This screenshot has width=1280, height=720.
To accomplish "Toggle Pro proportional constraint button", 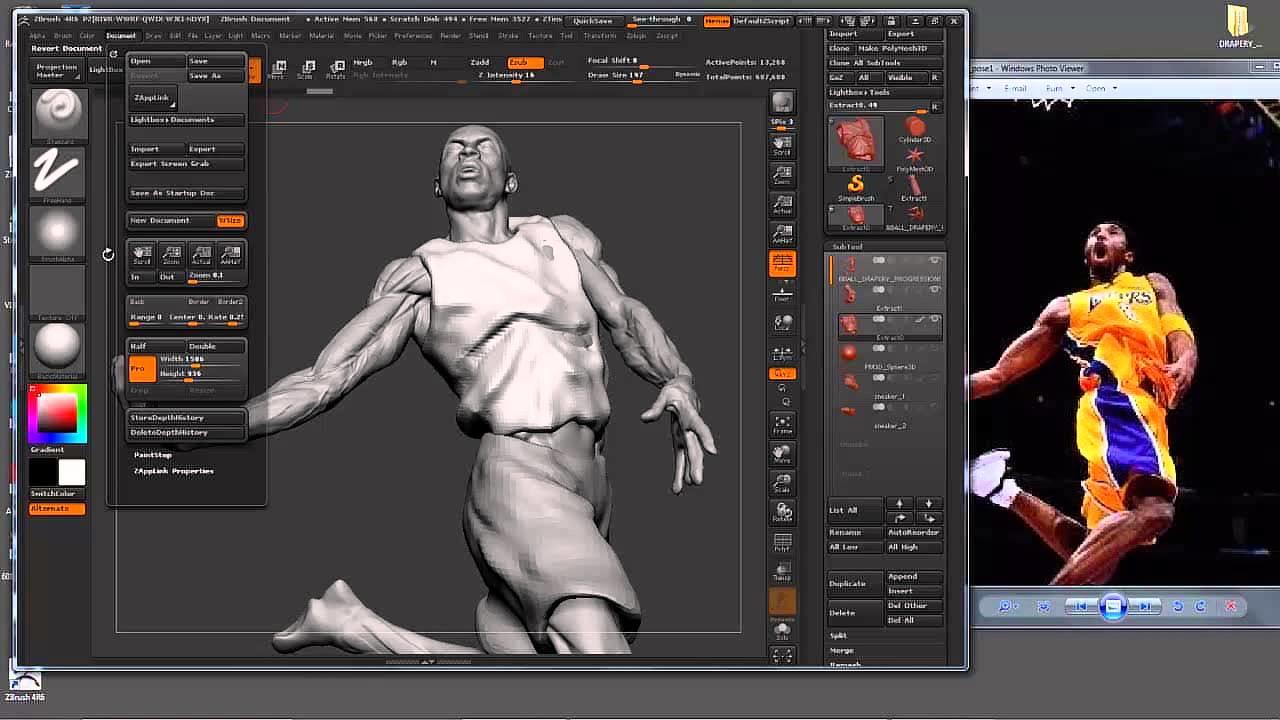I will pyautogui.click(x=142, y=367).
